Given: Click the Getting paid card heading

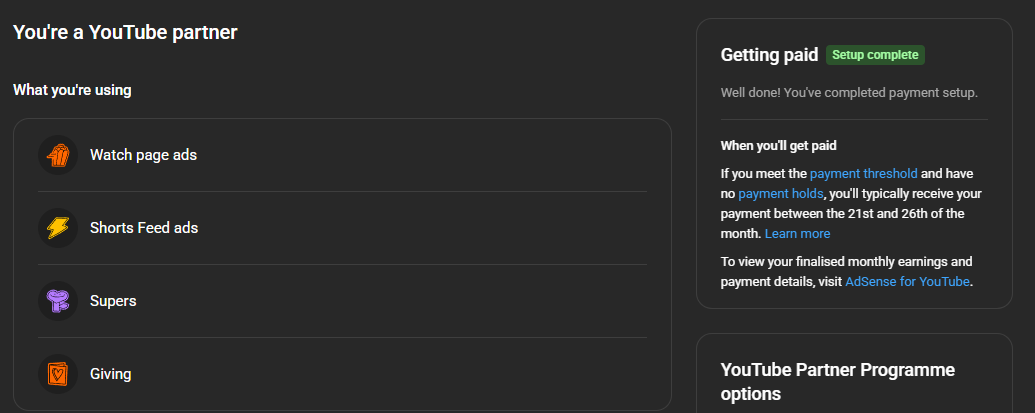Looking at the screenshot, I should coord(768,55).
